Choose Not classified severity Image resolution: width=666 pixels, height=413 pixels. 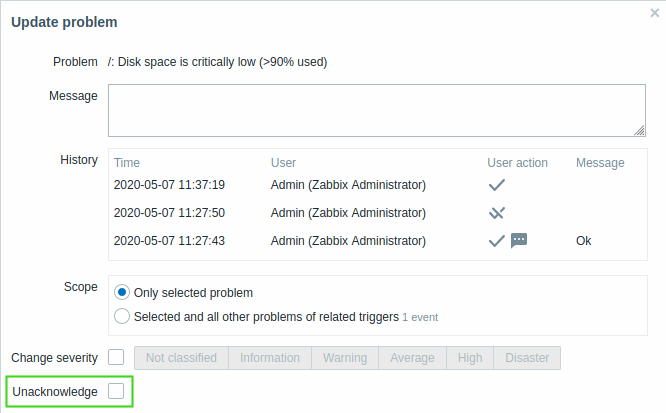[181, 358]
